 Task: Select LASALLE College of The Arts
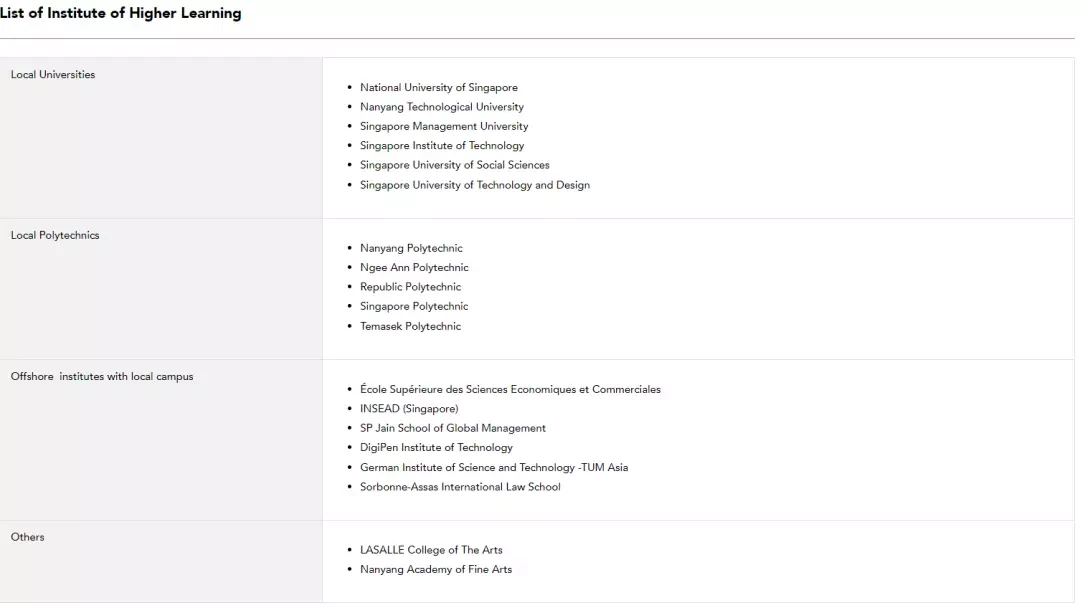[x=431, y=549]
